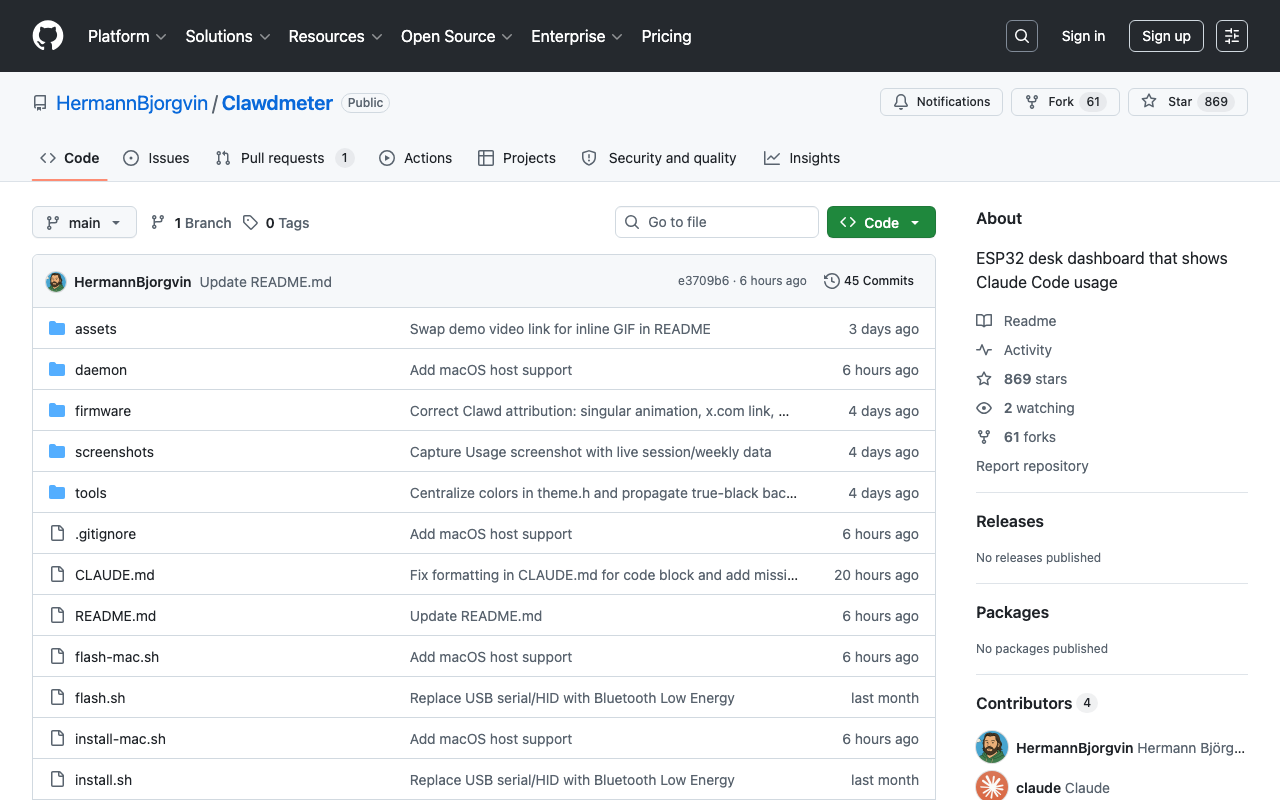Click the flash-mac.sh file icon

pyautogui.click(x=57, y=657)
